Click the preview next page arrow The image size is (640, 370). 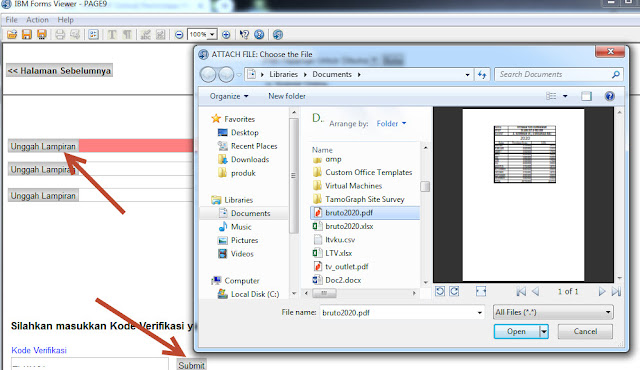[602, 291]
